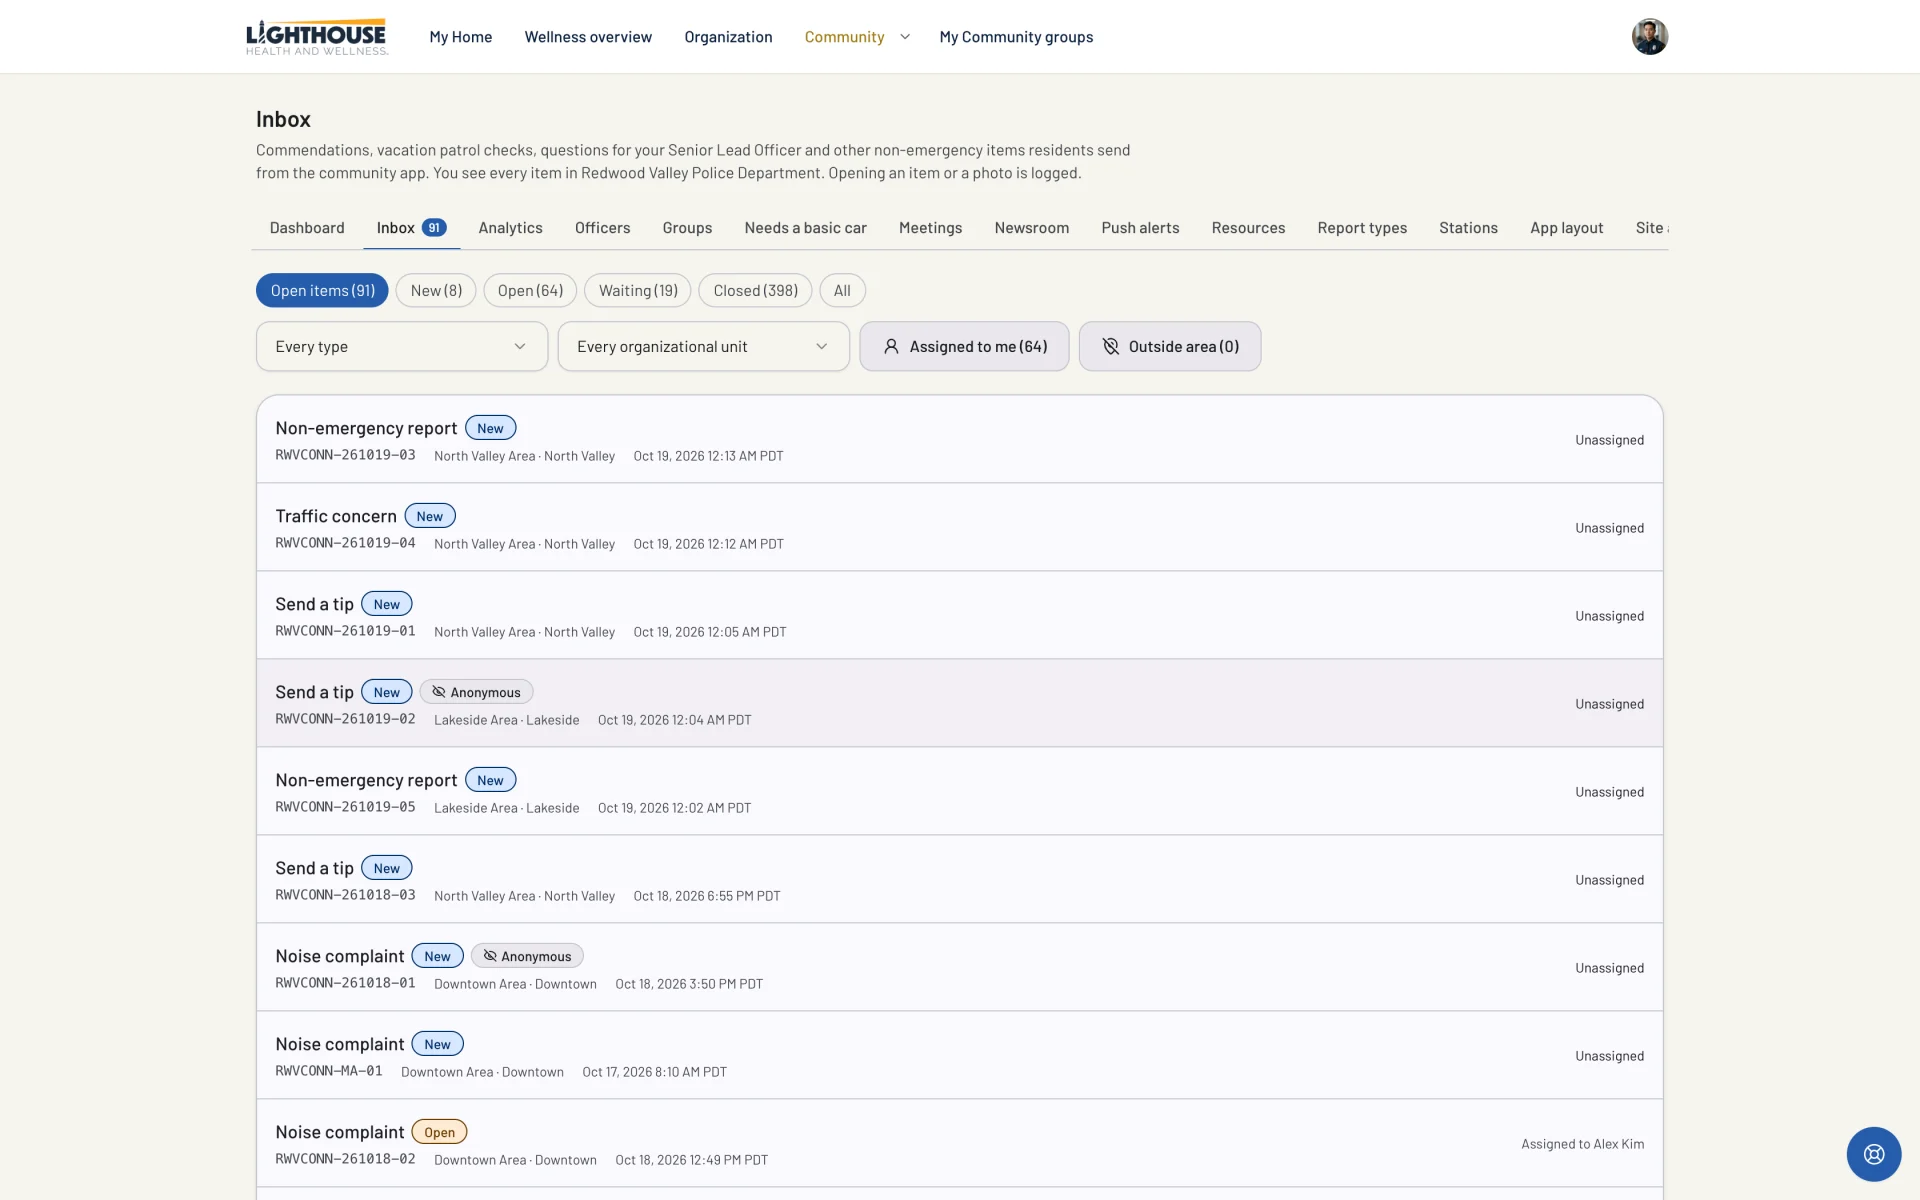
Task: Open Wellness overview in the top navigation
Action: click(x=588, y=37)
